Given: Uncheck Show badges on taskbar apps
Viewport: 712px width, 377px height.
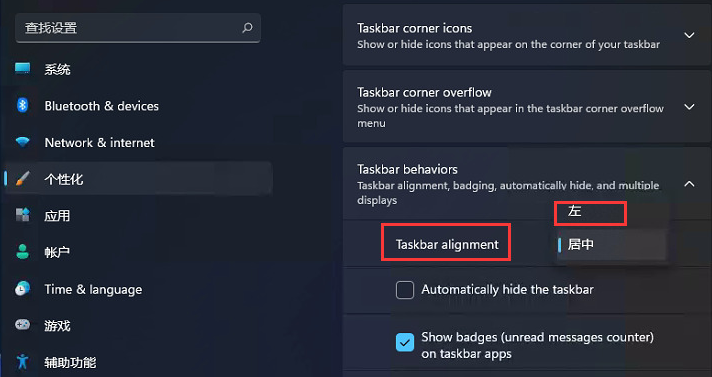Looking at the screenshot, I should (x=405, y=342).
